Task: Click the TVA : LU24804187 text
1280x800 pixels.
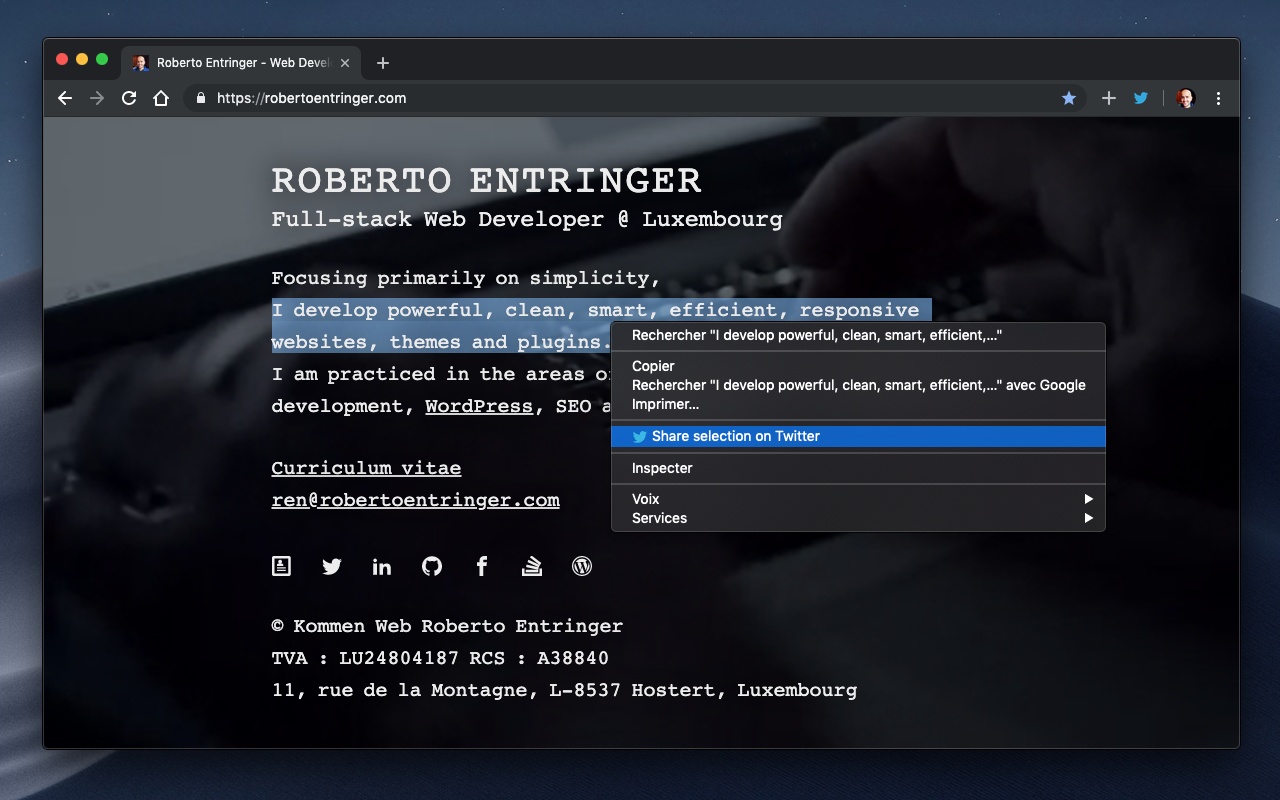Action: coord(365,658)
